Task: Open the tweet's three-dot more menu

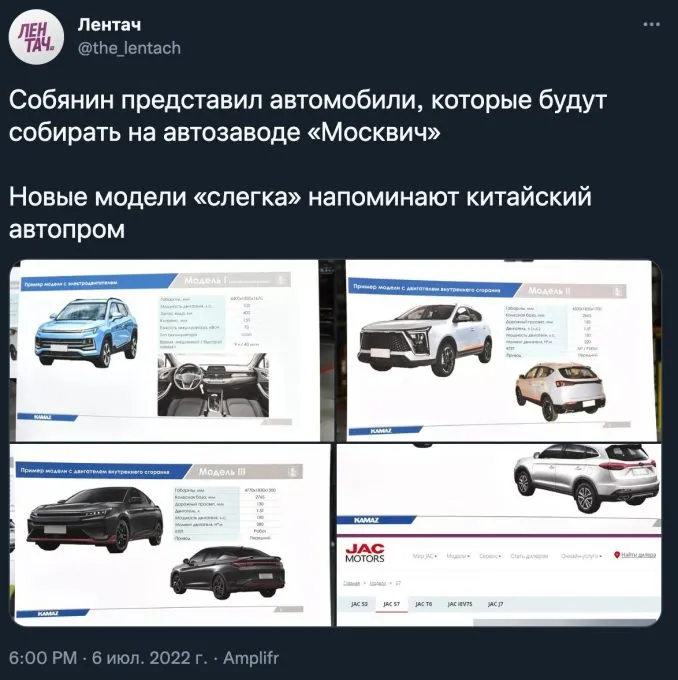Action: point(652,25)
